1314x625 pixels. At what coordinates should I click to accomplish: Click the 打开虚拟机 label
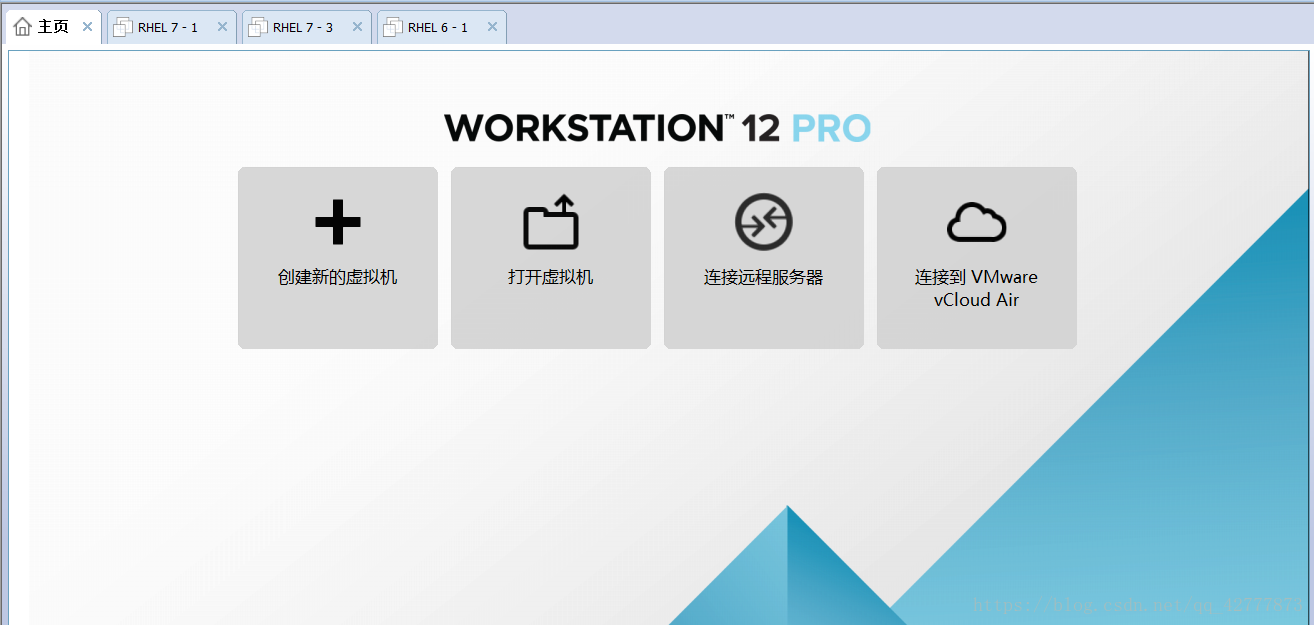(x=551, y=277)
